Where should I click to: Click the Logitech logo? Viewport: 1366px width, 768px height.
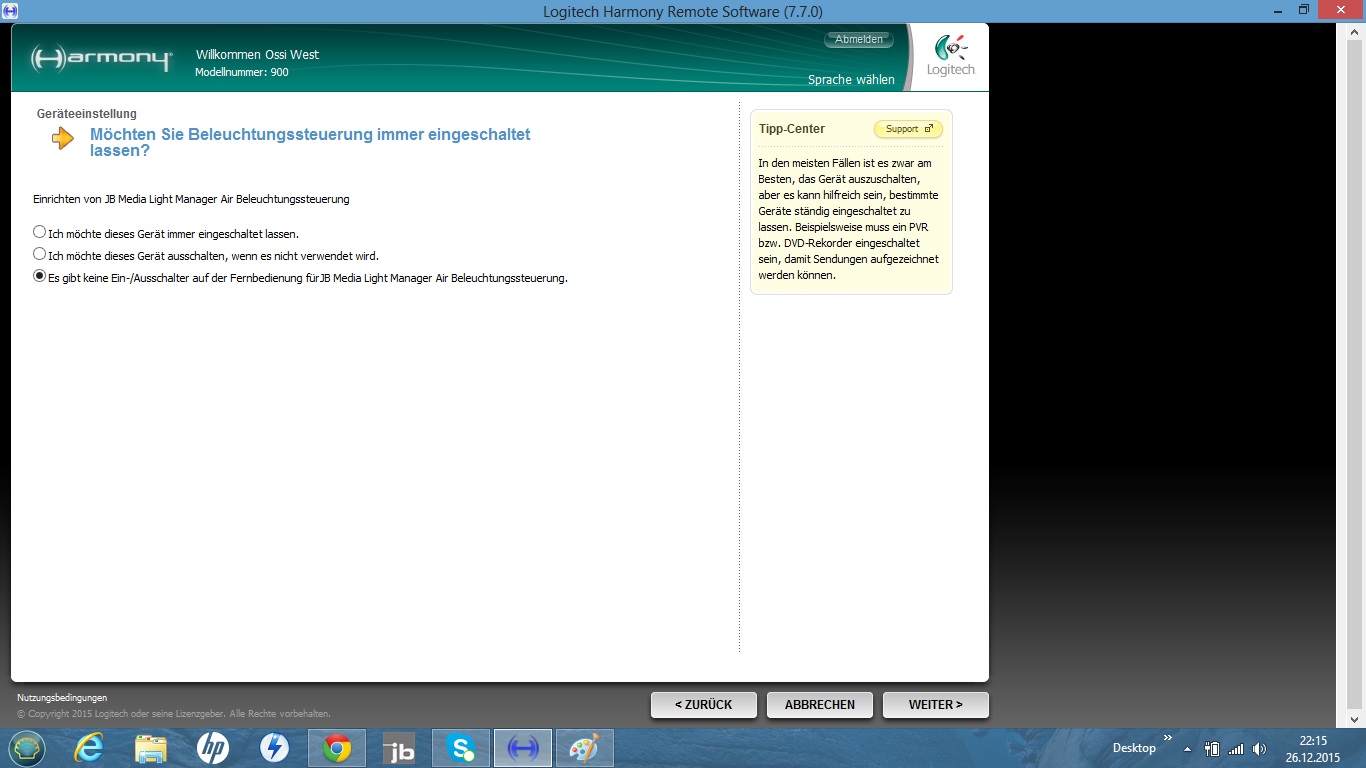[950, 56]
